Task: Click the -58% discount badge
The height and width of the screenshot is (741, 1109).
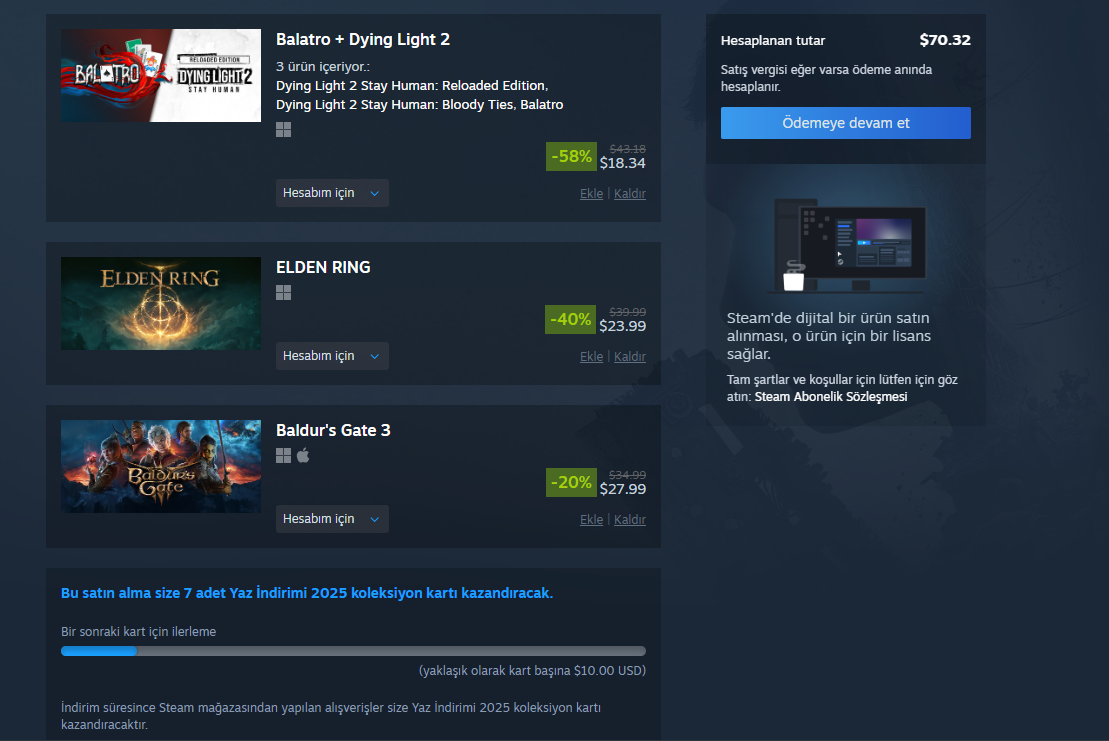Action: pyautogui.click(x=571, y=156)
